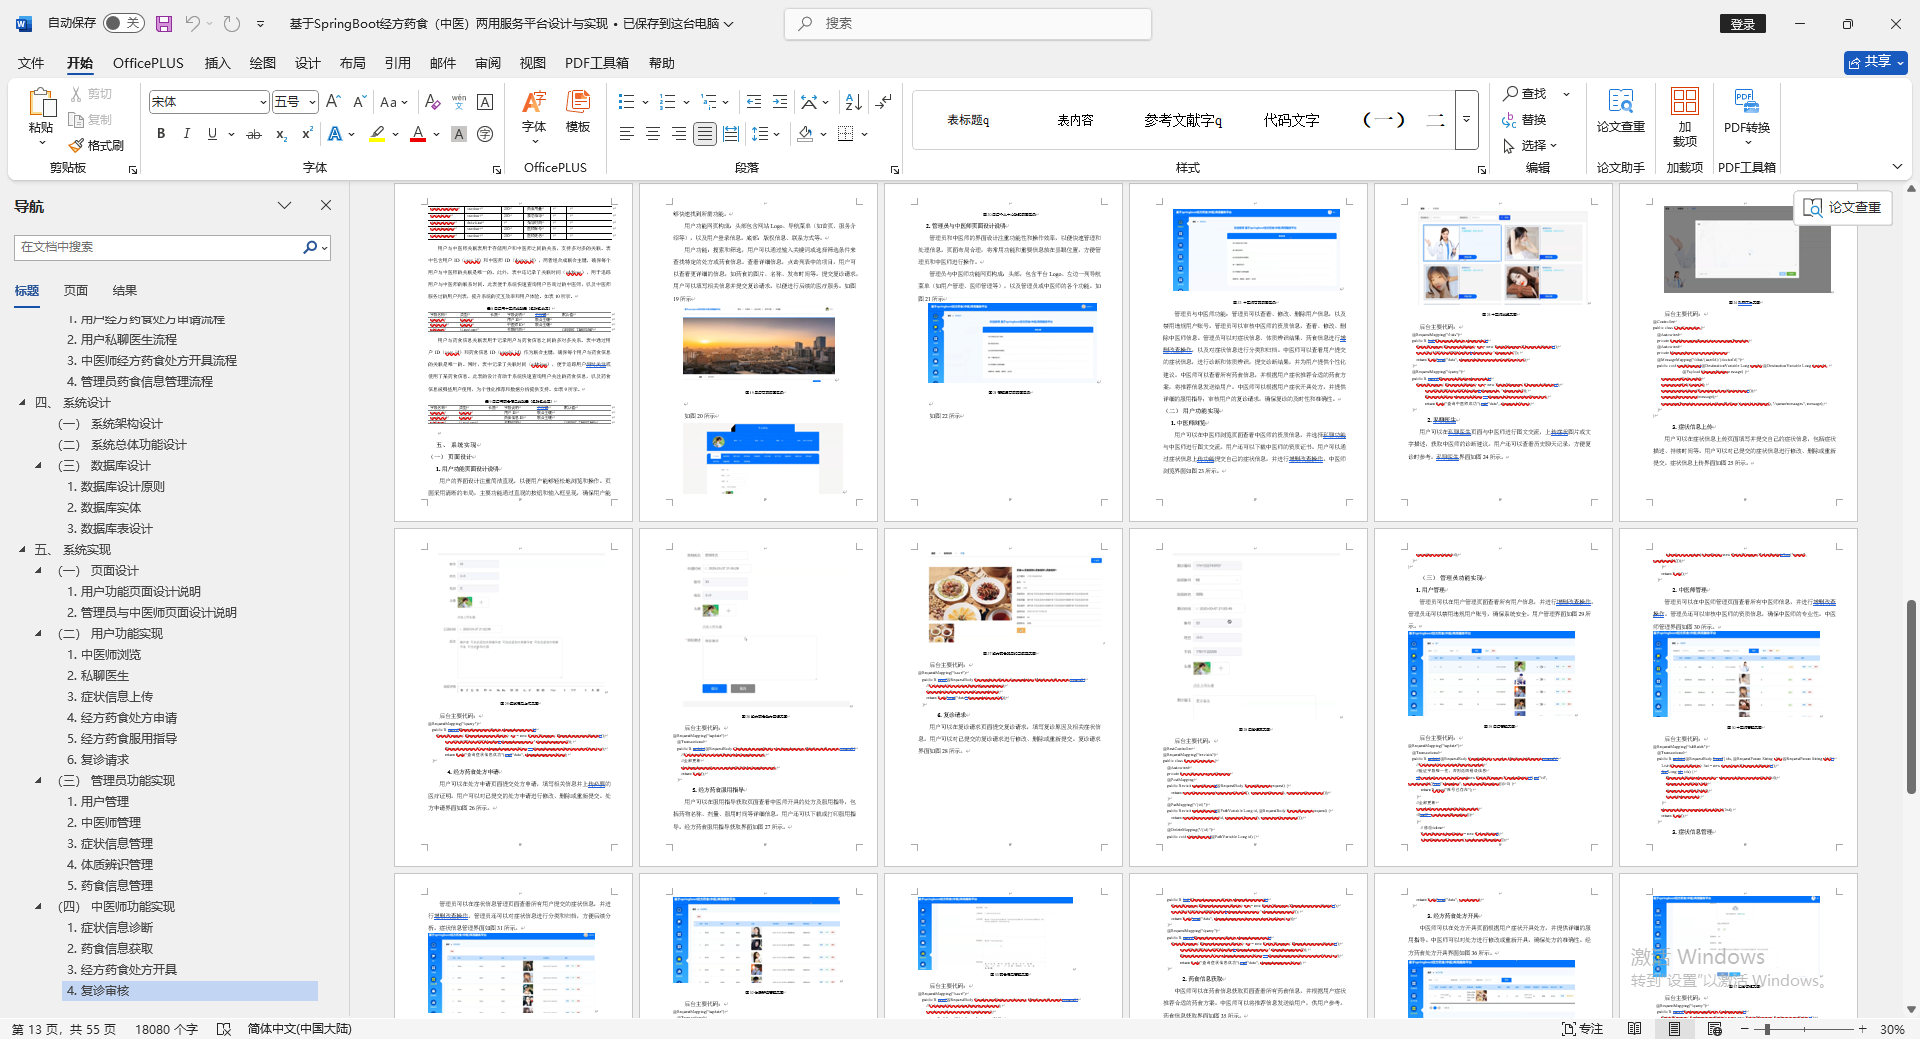Collapse the 管理员功能实现 heading in navigation

38,781
